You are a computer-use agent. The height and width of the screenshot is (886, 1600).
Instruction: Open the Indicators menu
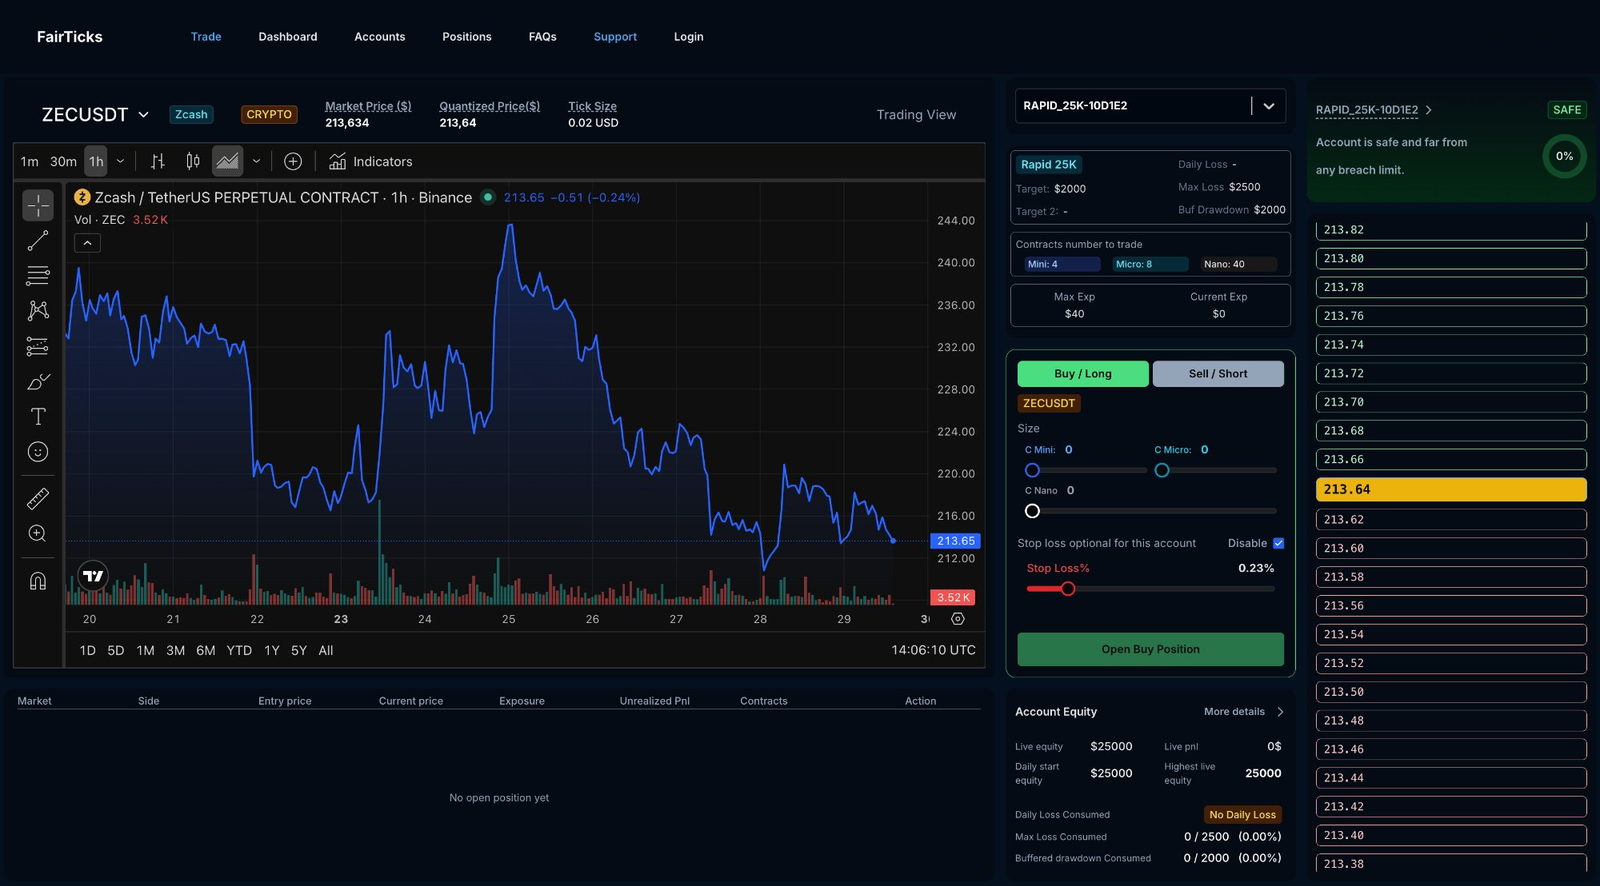click(371, 161)
